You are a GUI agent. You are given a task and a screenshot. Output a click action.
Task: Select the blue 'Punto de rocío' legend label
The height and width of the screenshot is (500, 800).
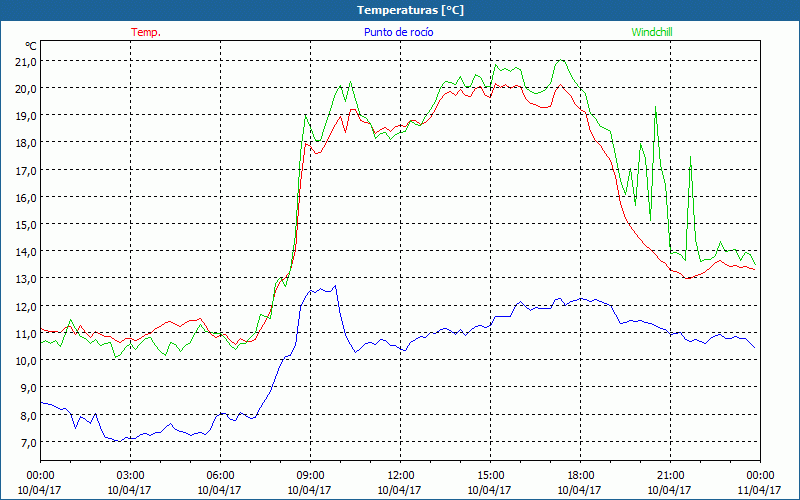pyautogui.click(x=398, y=32)
